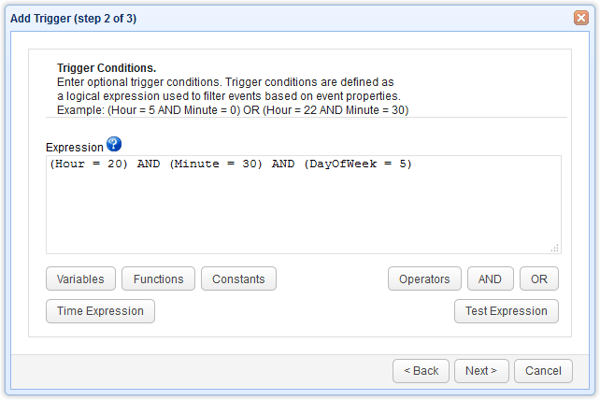This screenshot has width=600, height=400.
Task: Cancel the trigger wizard
Action: point(543,371)
